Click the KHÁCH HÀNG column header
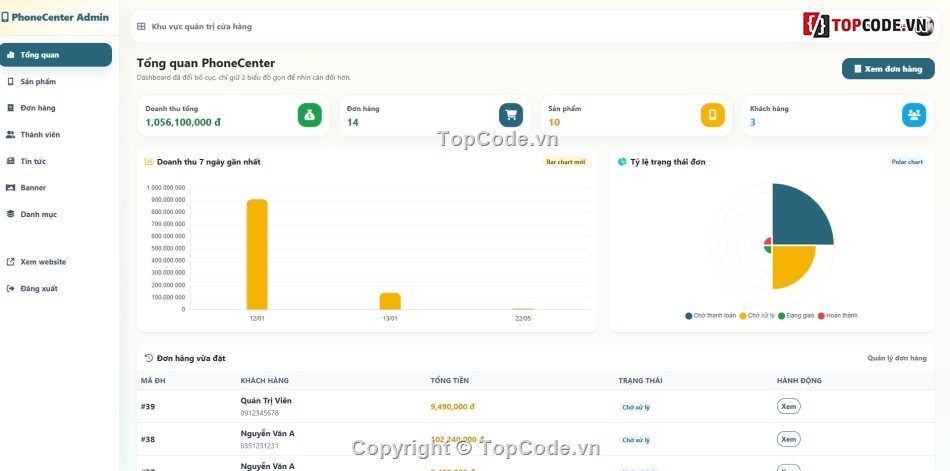 265,381
